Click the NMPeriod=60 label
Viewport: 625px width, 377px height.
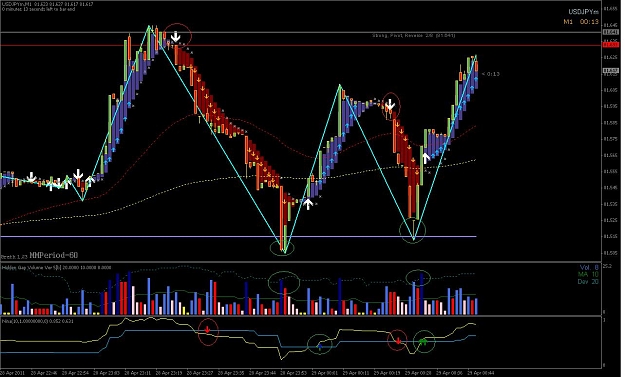(54, 255)
